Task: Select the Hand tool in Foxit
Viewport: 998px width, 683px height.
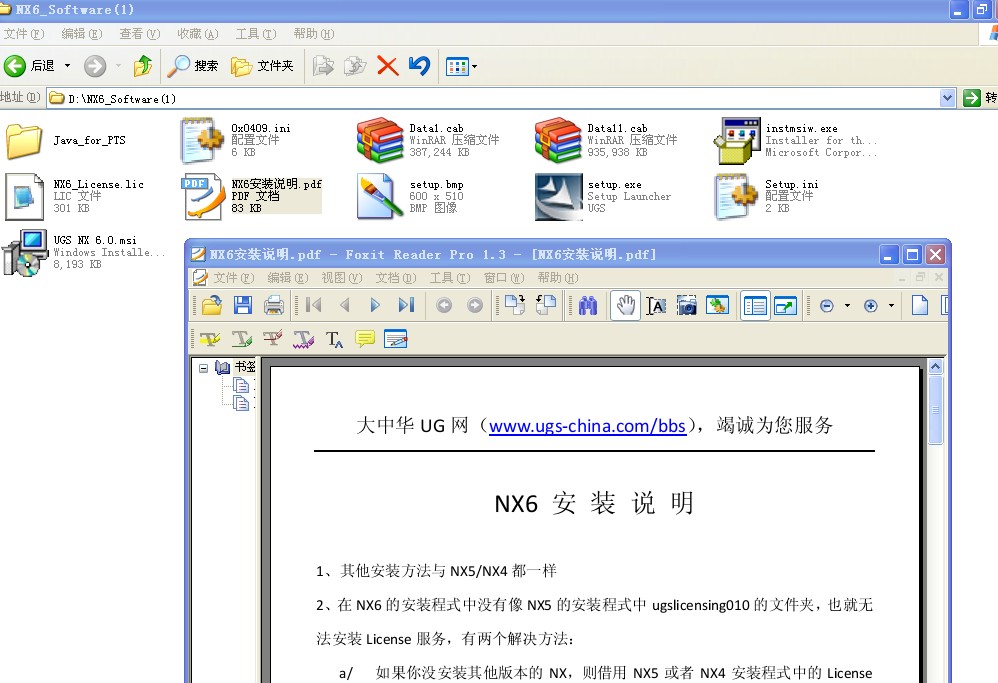Action: pyautogui.click(x=625, y=306)
